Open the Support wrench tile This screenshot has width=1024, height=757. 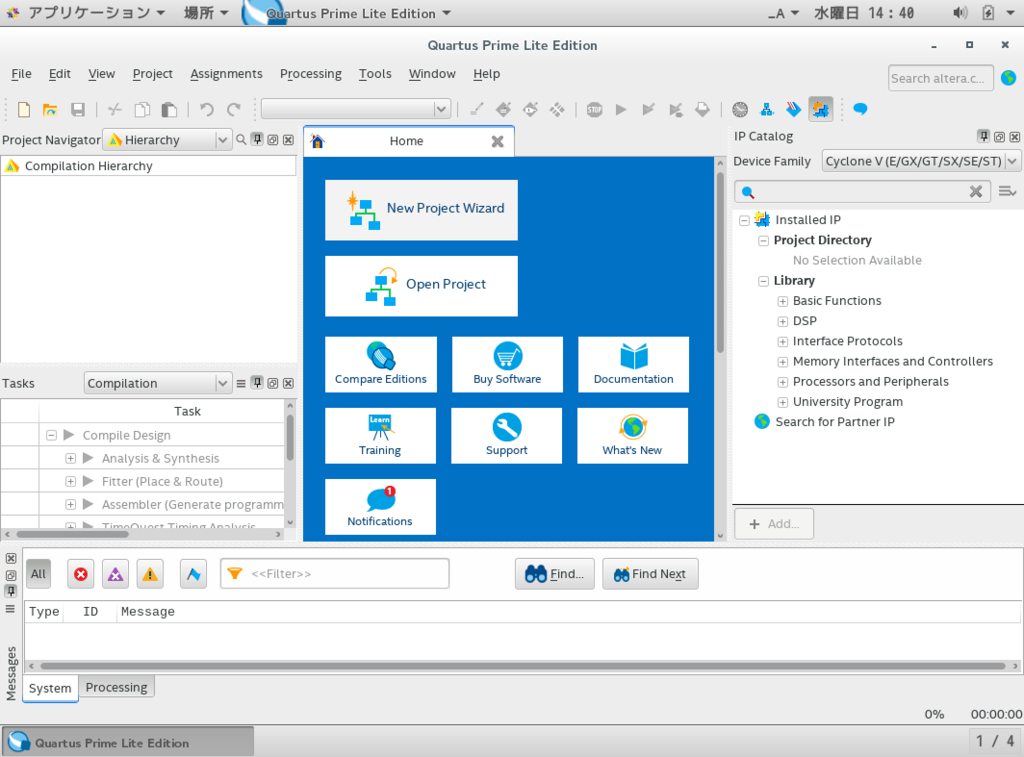click(506, 436)
